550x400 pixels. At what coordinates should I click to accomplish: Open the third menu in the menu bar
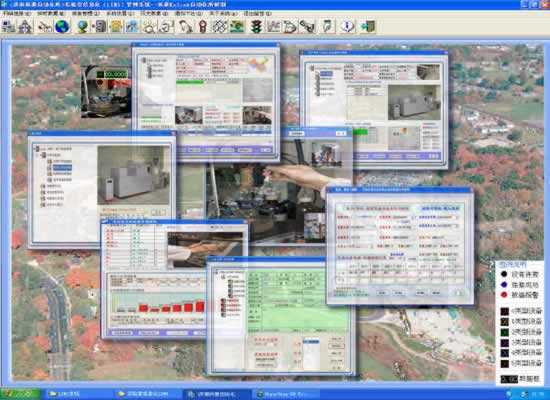(86, 13)
